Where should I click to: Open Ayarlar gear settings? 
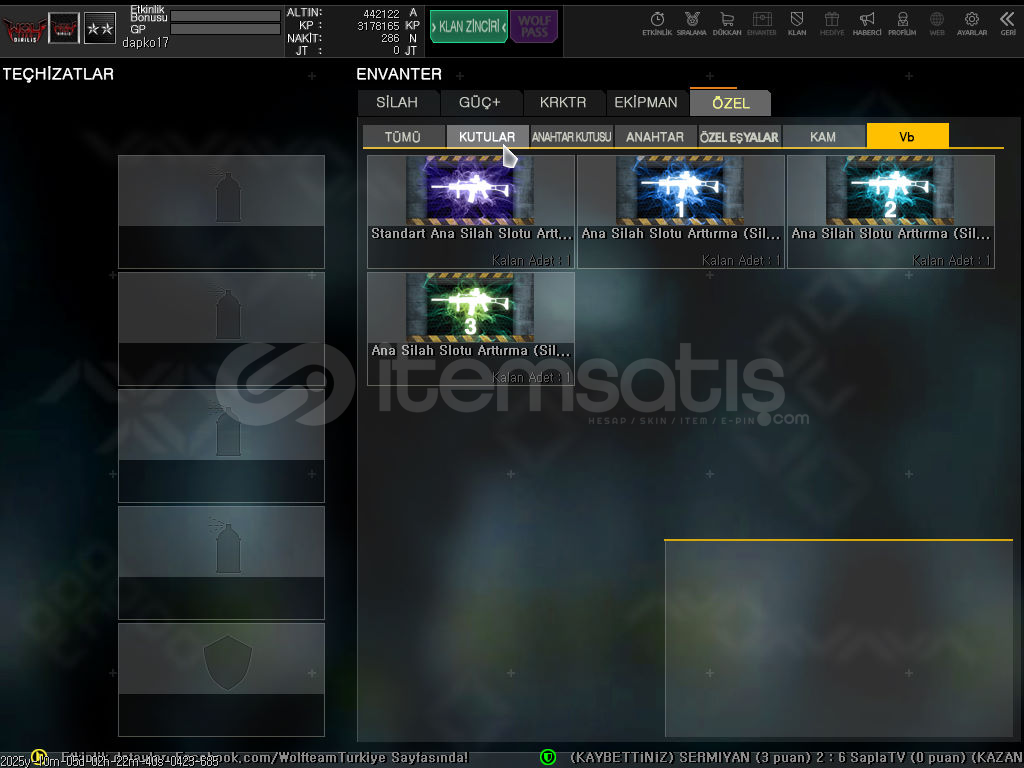971,23
